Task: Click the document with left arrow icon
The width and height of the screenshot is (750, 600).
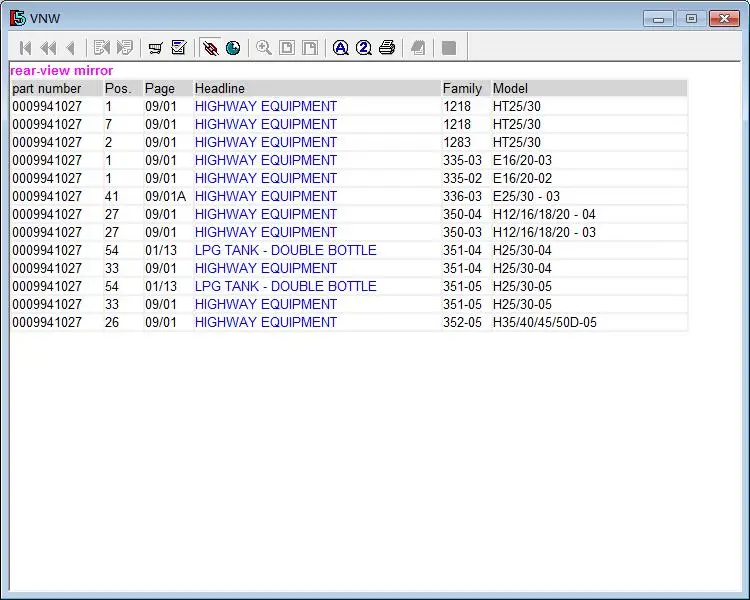Action: [102, 48]
